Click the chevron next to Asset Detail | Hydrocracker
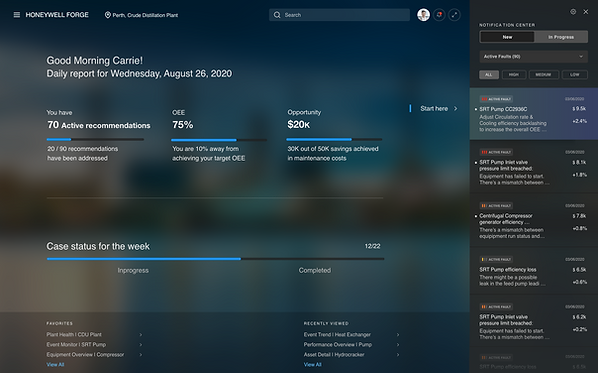Screen dimensions: 598x373 (x=398, y=354)
